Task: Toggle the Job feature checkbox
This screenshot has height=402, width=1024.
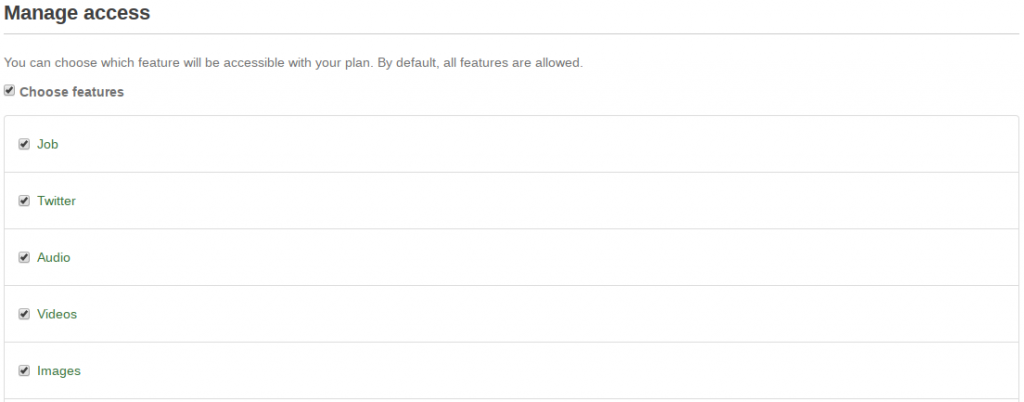Action: [x=24, y=144]
